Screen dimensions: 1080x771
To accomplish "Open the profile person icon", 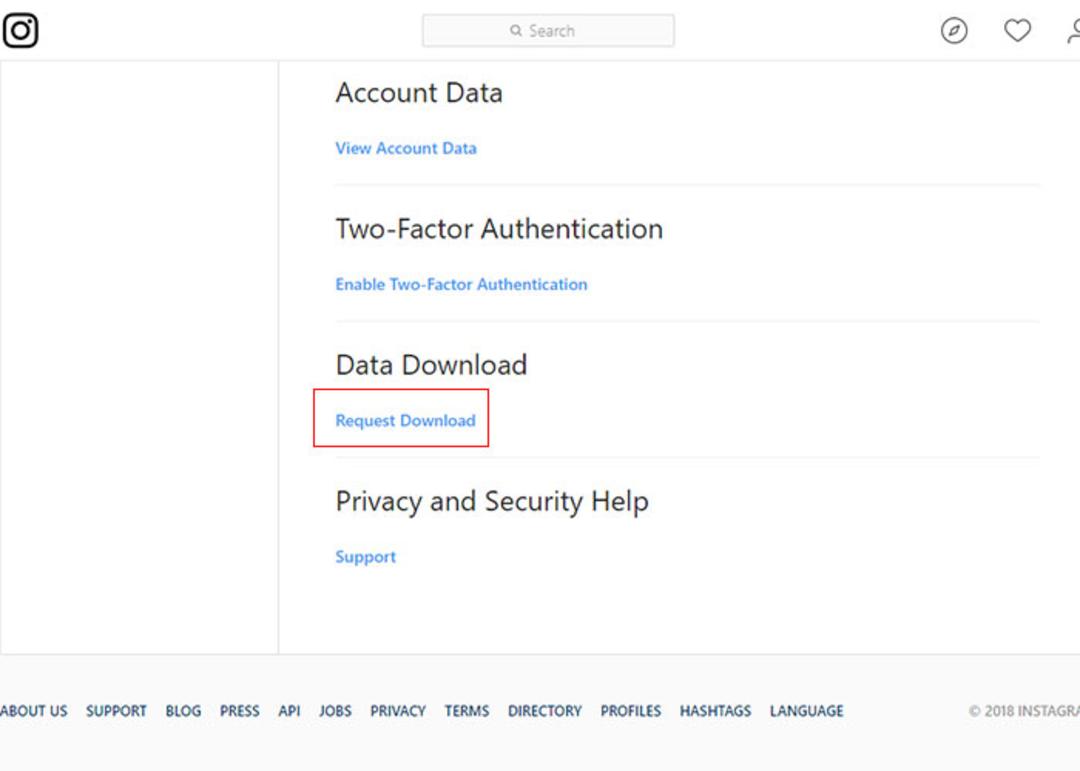I will 1074,30.
